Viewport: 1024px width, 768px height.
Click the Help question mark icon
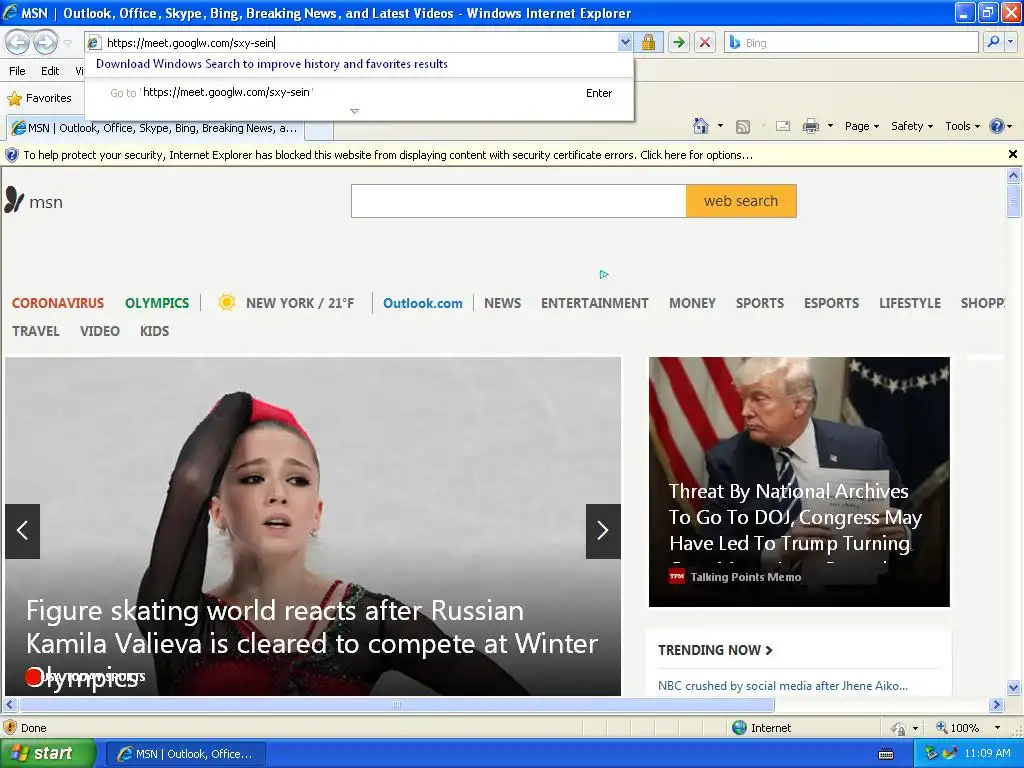click(997, 126)
